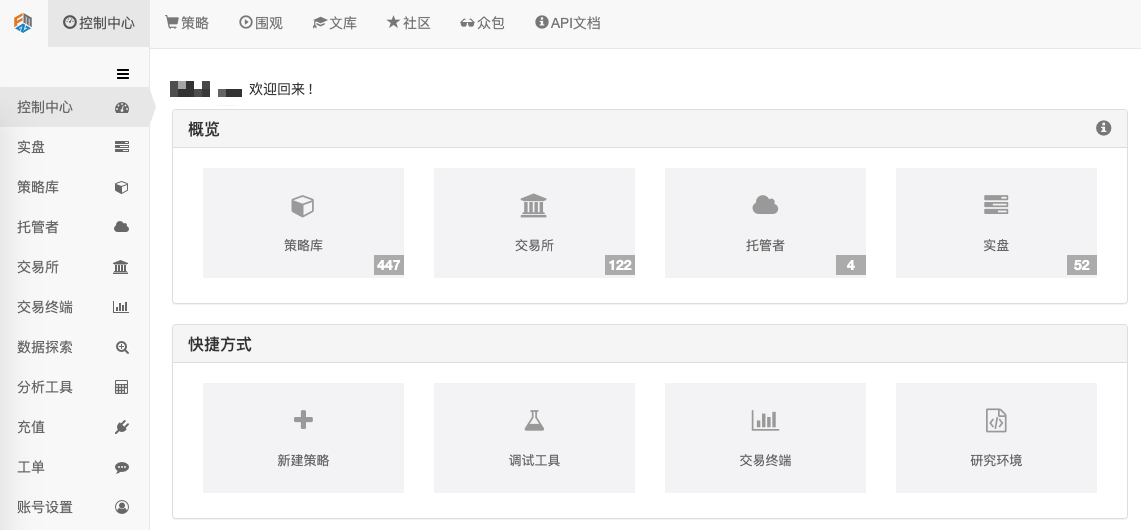The image size is (1141, 530).
Task: Go to 分析工具 in the sidebar
Action: point(74,387)
